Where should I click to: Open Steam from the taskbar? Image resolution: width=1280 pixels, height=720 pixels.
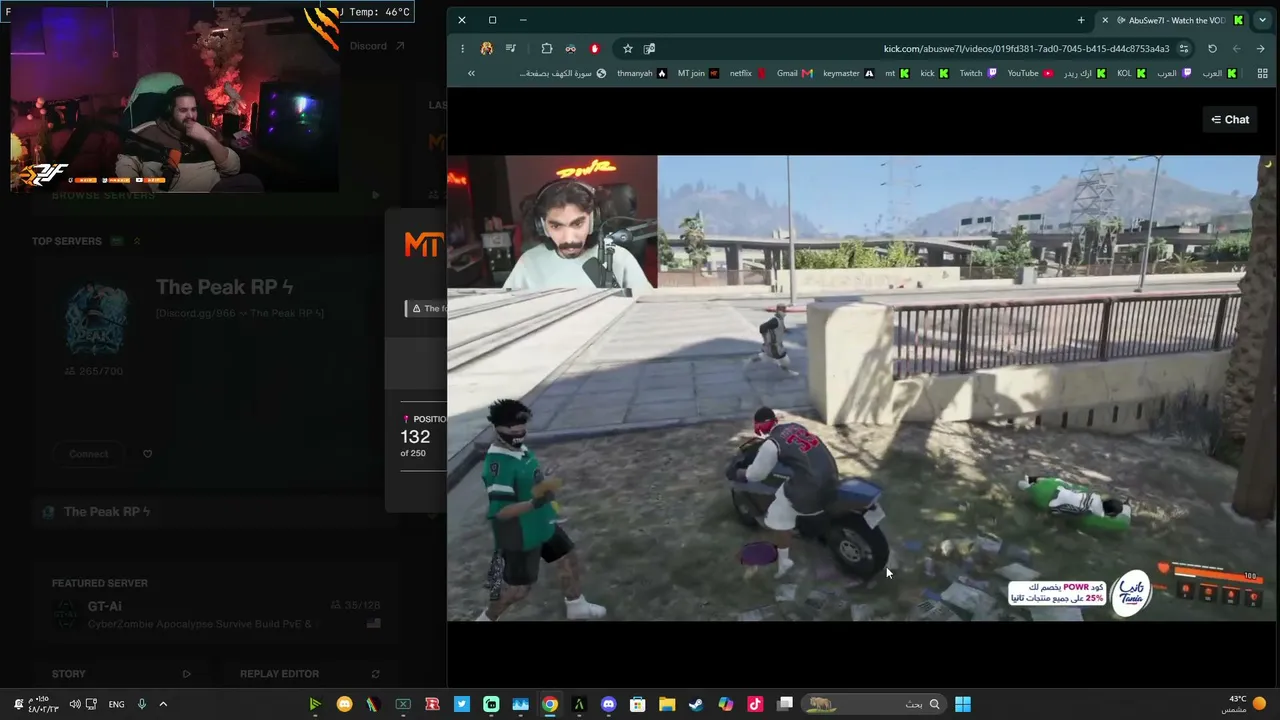(696, 704)
